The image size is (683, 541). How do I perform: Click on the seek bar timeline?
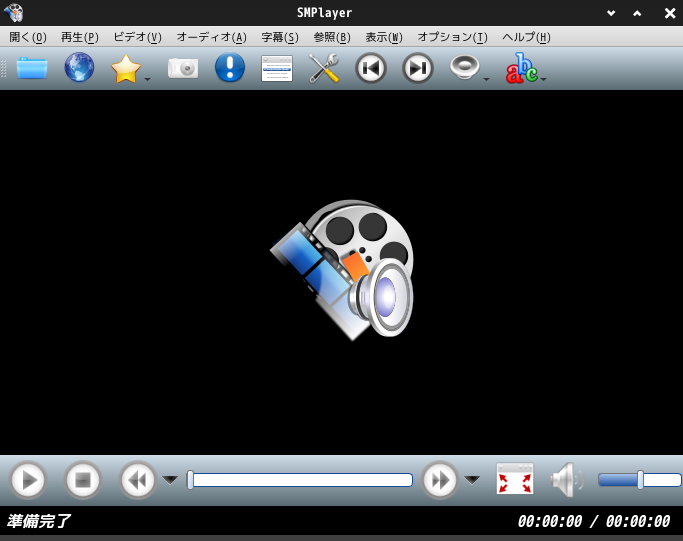(x=301, y=480)
